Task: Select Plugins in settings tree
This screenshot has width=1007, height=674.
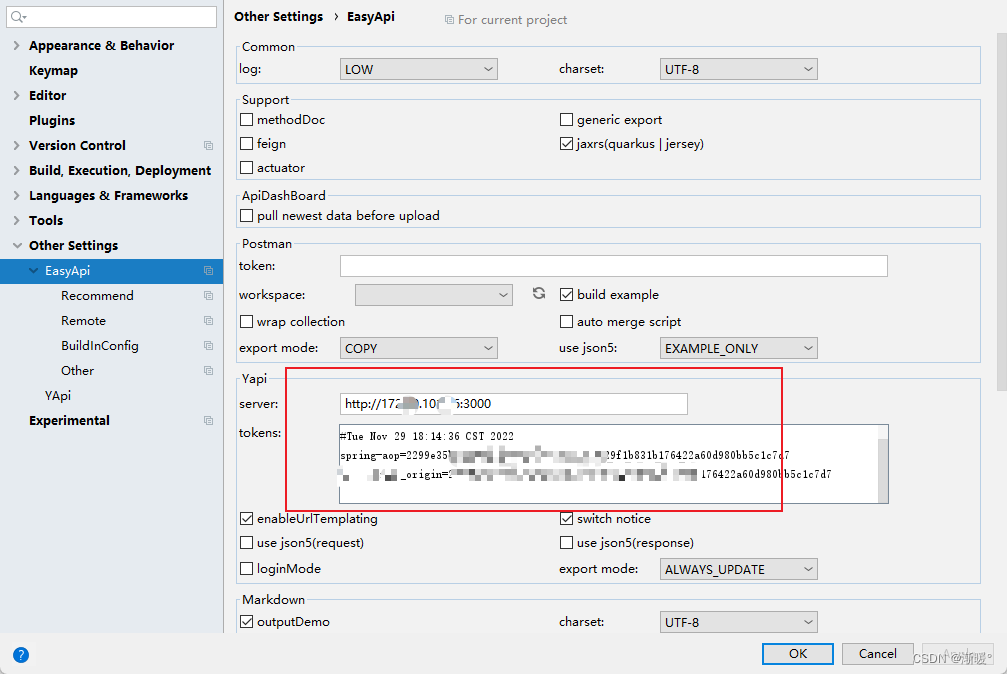Action: [x=52, y=121]
